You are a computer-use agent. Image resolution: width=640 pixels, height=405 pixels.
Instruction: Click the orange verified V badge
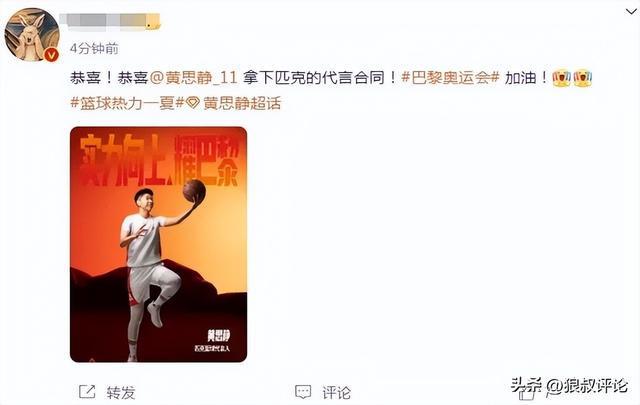pos(51,54)
